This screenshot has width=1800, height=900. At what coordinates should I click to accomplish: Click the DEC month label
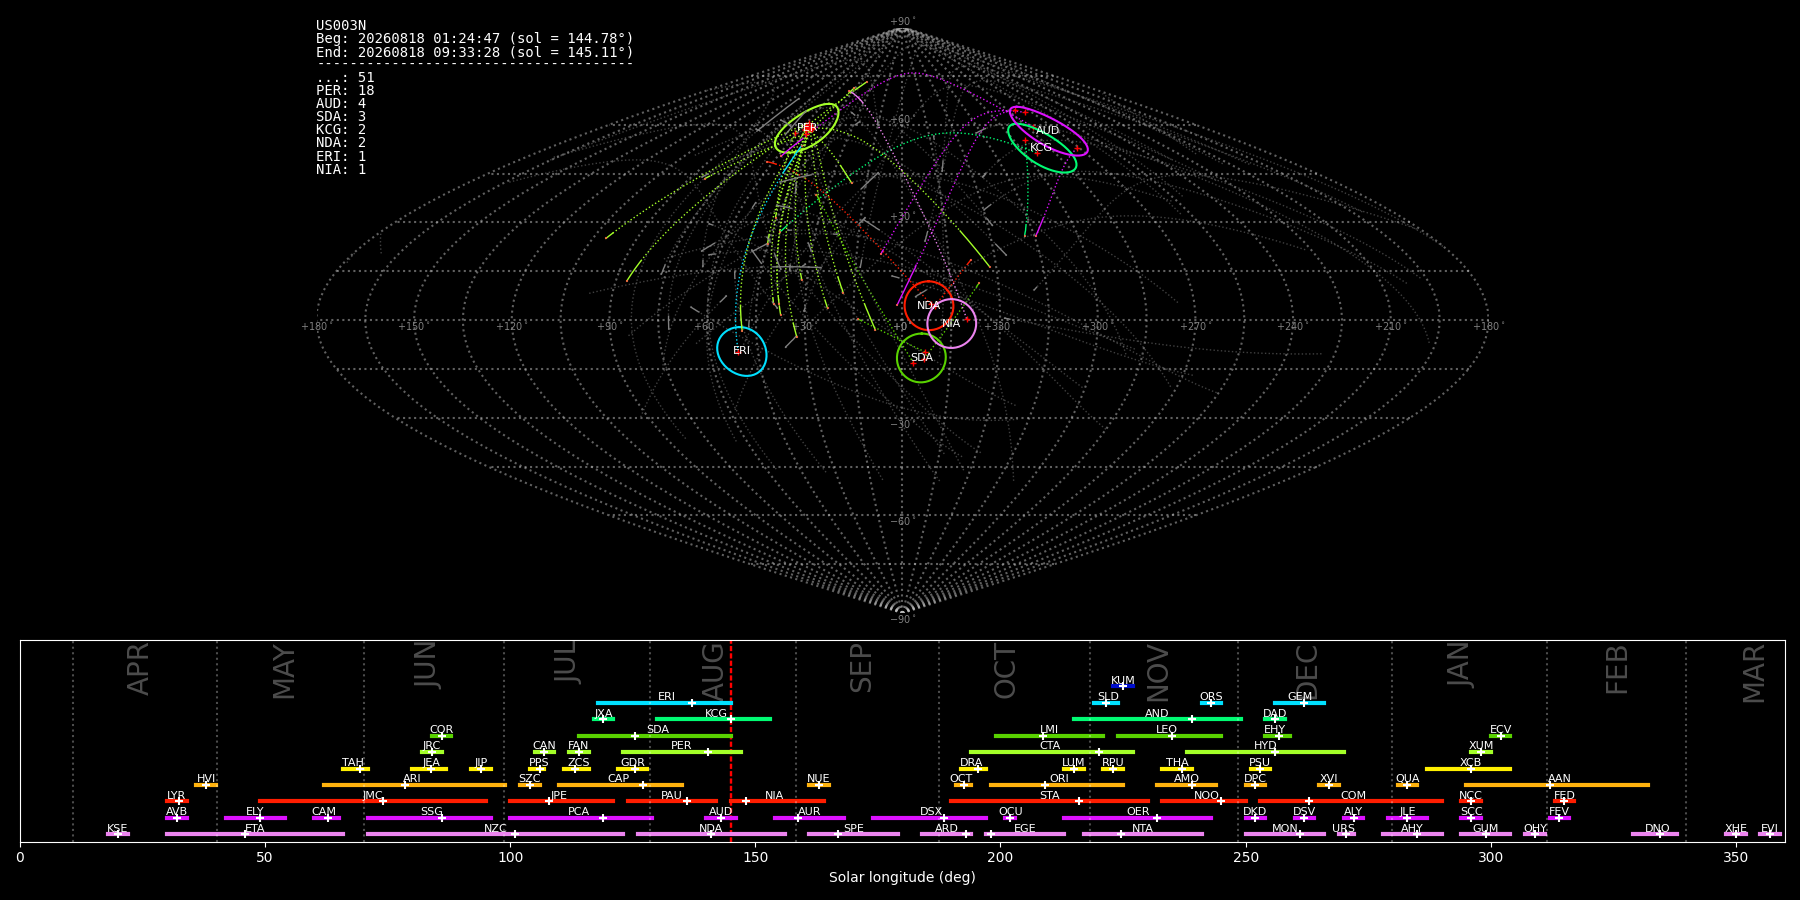pyautogui.click(x=1307, y=670)
